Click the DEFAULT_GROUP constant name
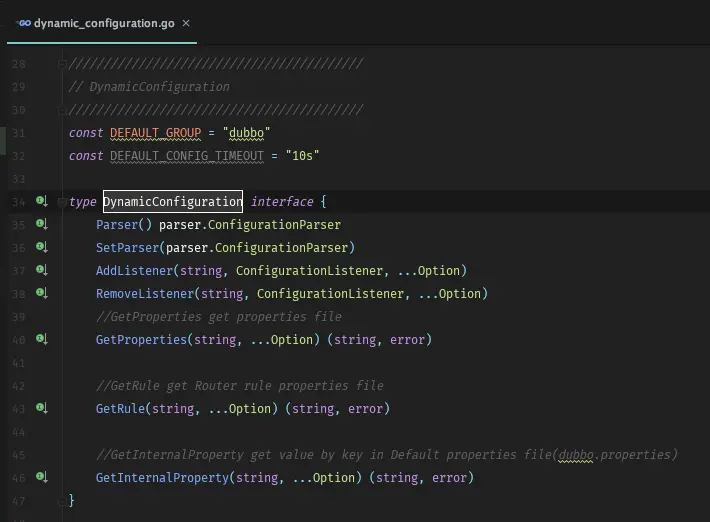This screenshot has height=522, width=710. [155, 133]
